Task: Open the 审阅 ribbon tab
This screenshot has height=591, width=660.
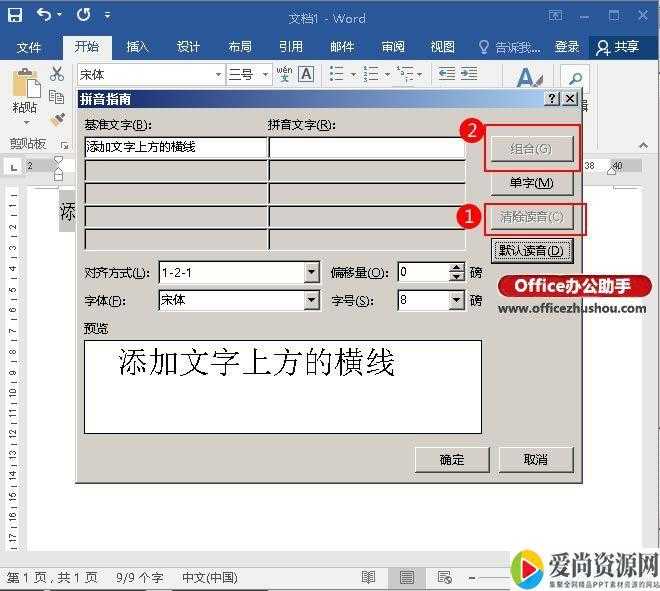Action: pyautogui.click(x=392, y=47)
